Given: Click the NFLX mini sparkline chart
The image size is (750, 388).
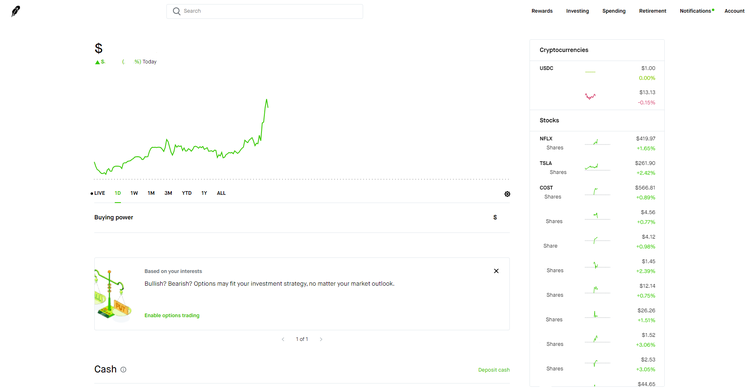Looking at the screenshot, I should 597,143.
